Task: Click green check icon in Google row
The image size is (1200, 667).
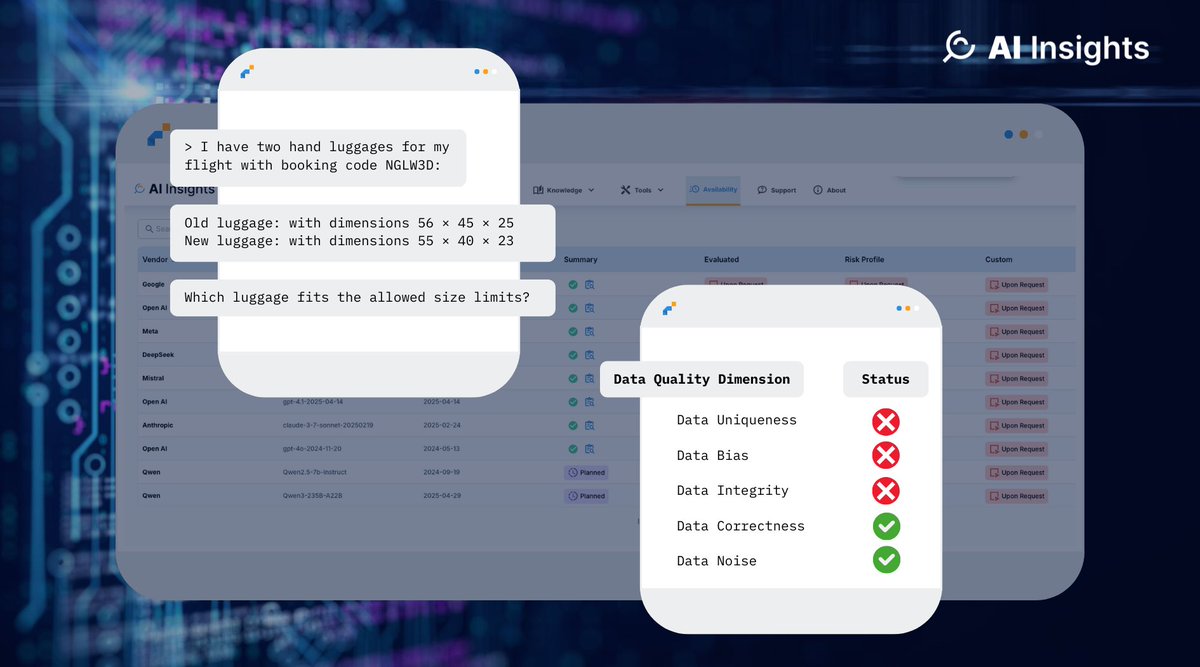Action: tap(573, 284)
